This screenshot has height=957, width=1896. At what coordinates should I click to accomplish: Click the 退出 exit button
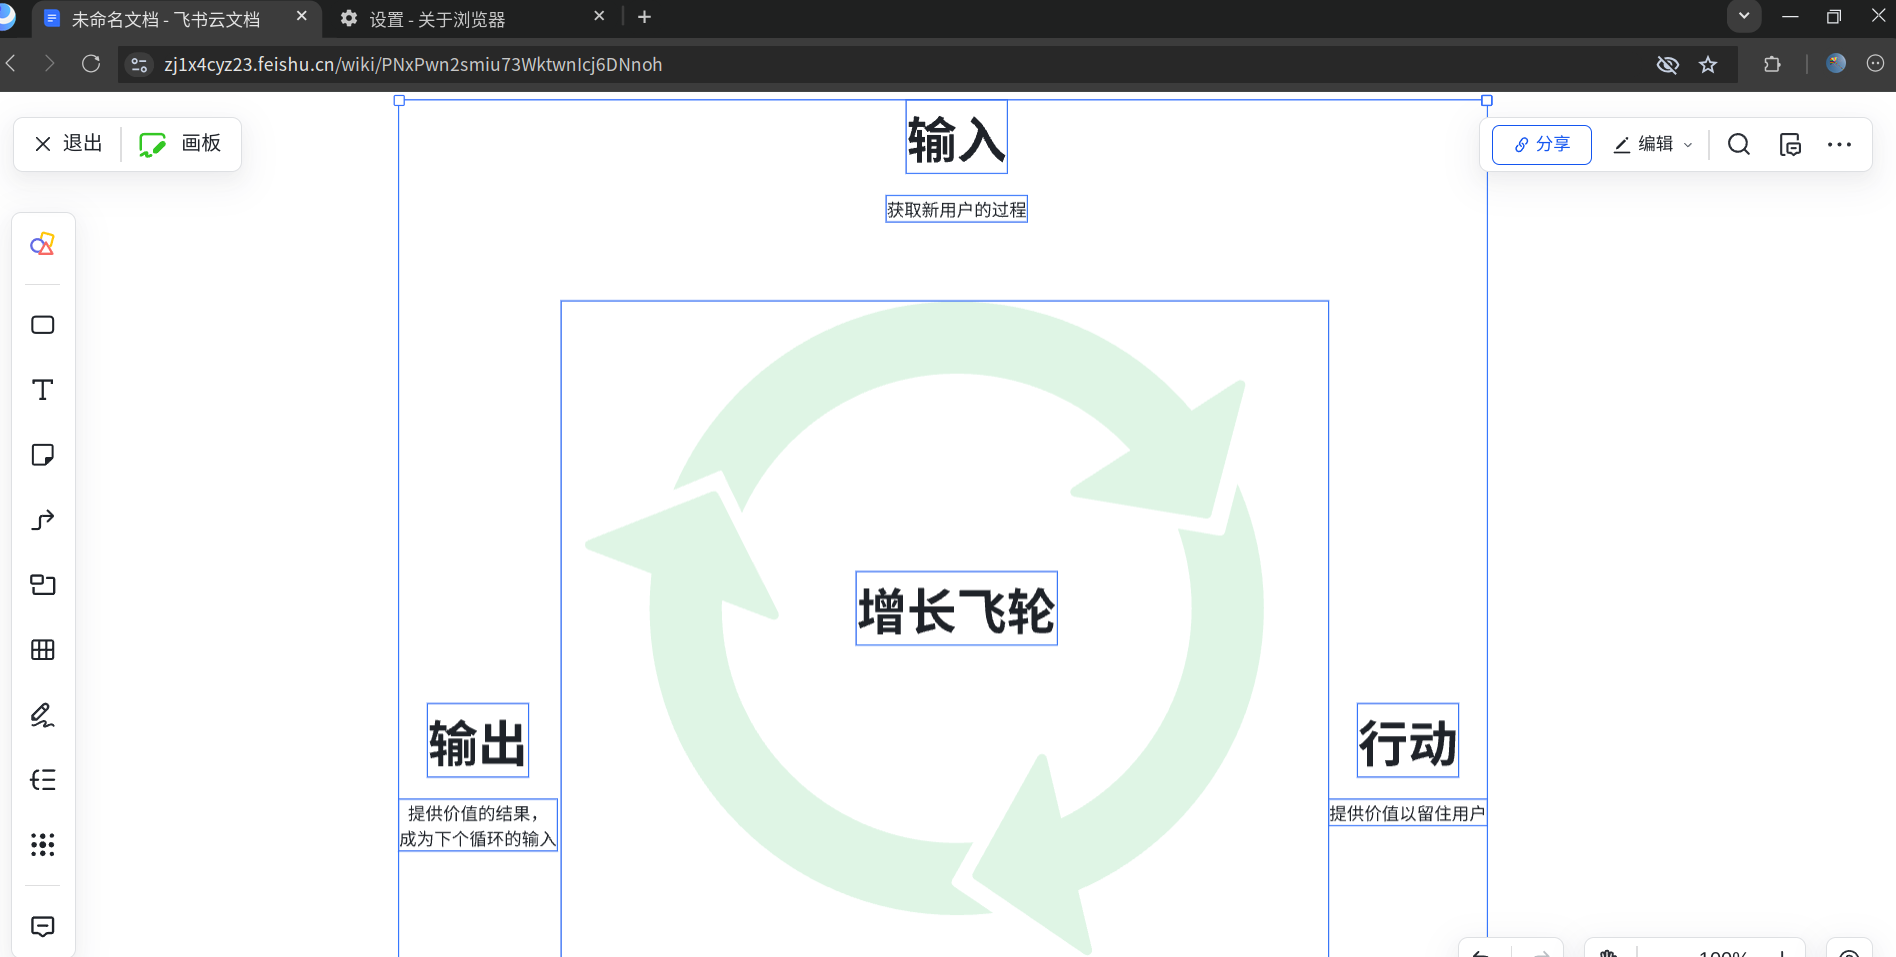(68, 144)
